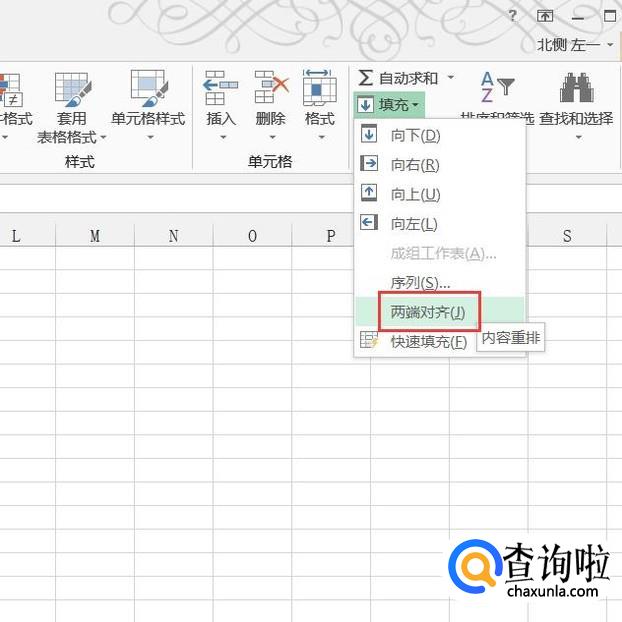This screenshot has height=622, width=622.
Task: Click the Find & Select binoculars icon
Action: (x=576, y=88)
